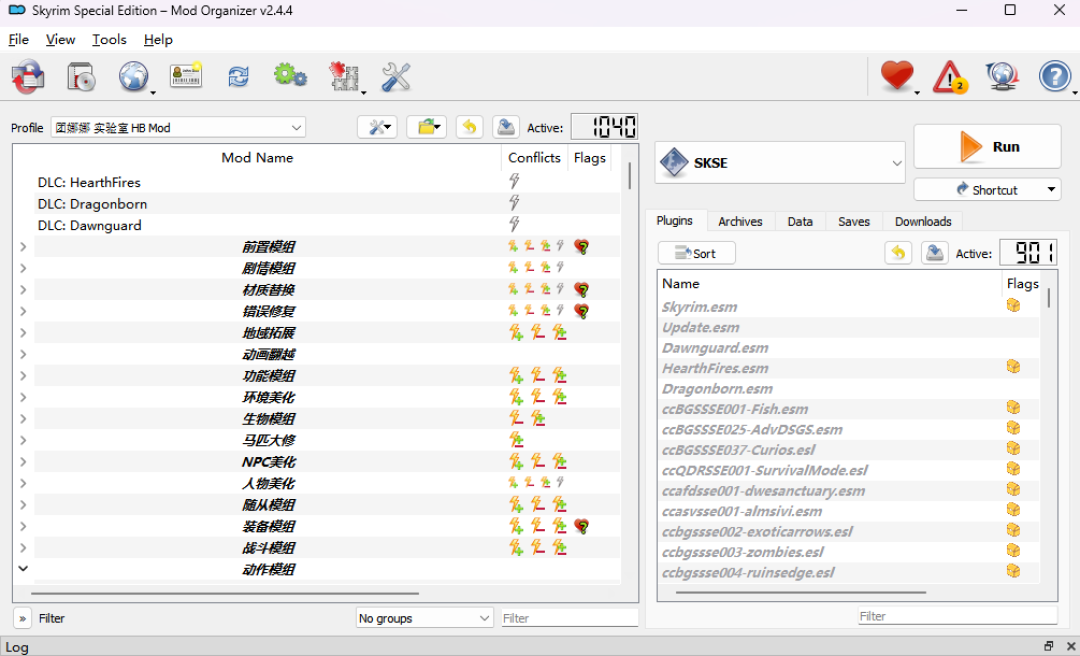Click the flag icon on 前置模组 row
Image resolution: width=1080 pixels, height=656 pixels.
point(582,247)
